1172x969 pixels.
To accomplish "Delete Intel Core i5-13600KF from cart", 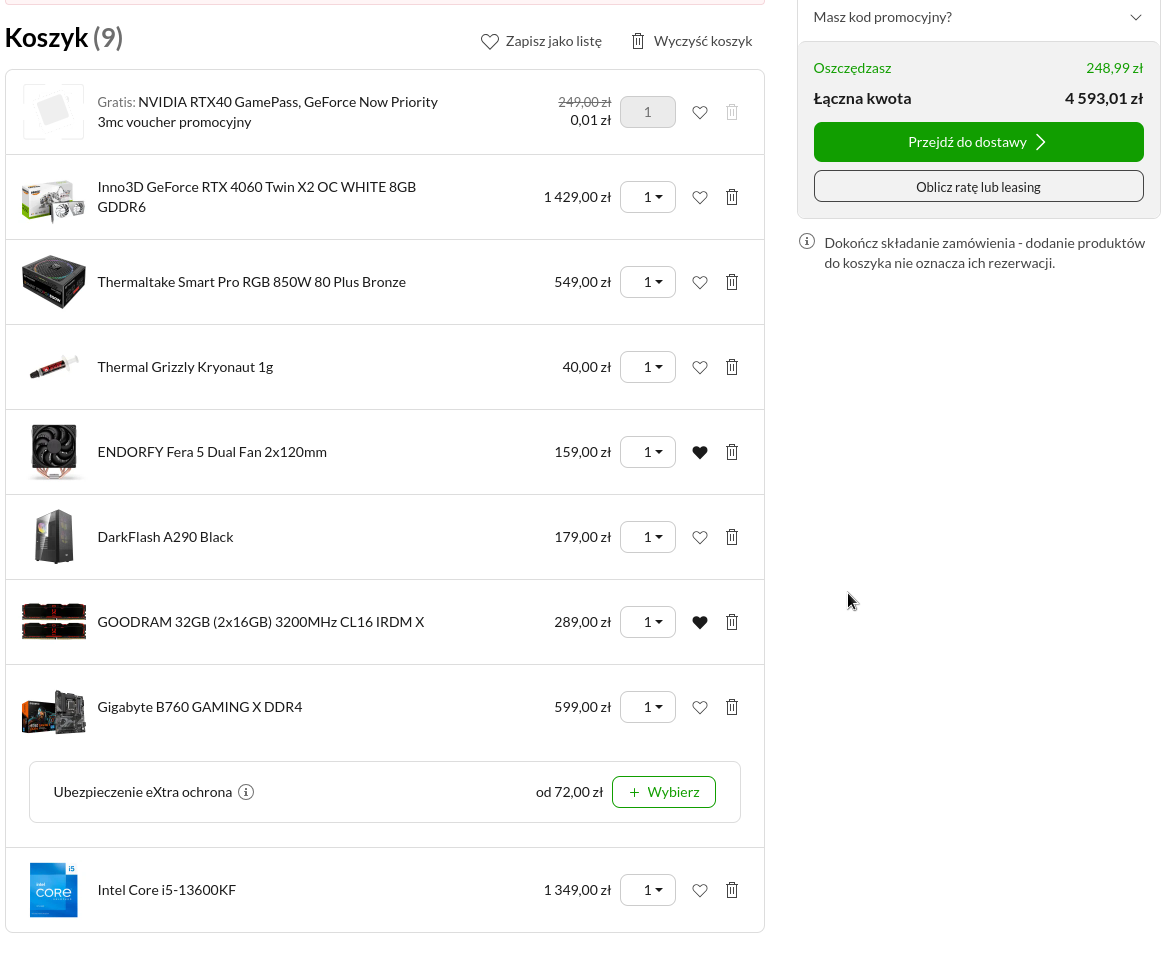I will pyautogui.click(x=732, y=890).
